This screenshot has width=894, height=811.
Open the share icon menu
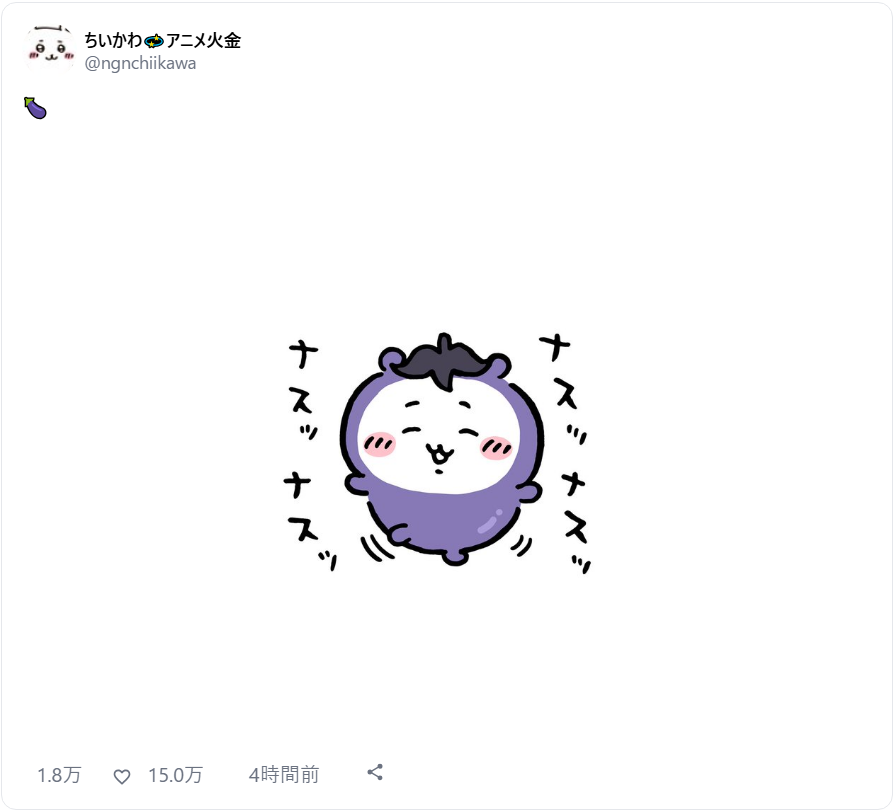point(375,772)
